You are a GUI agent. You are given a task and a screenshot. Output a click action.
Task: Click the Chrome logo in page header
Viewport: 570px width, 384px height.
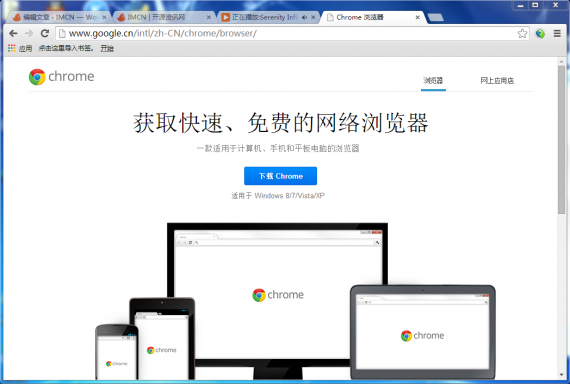61,77
